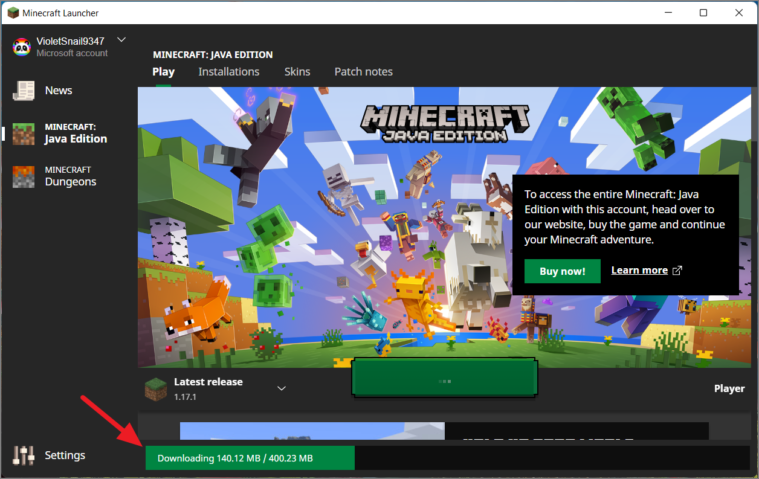Select News label in the sidebar
The height and width of the screenshot is (479, 759).
point(59,90)
